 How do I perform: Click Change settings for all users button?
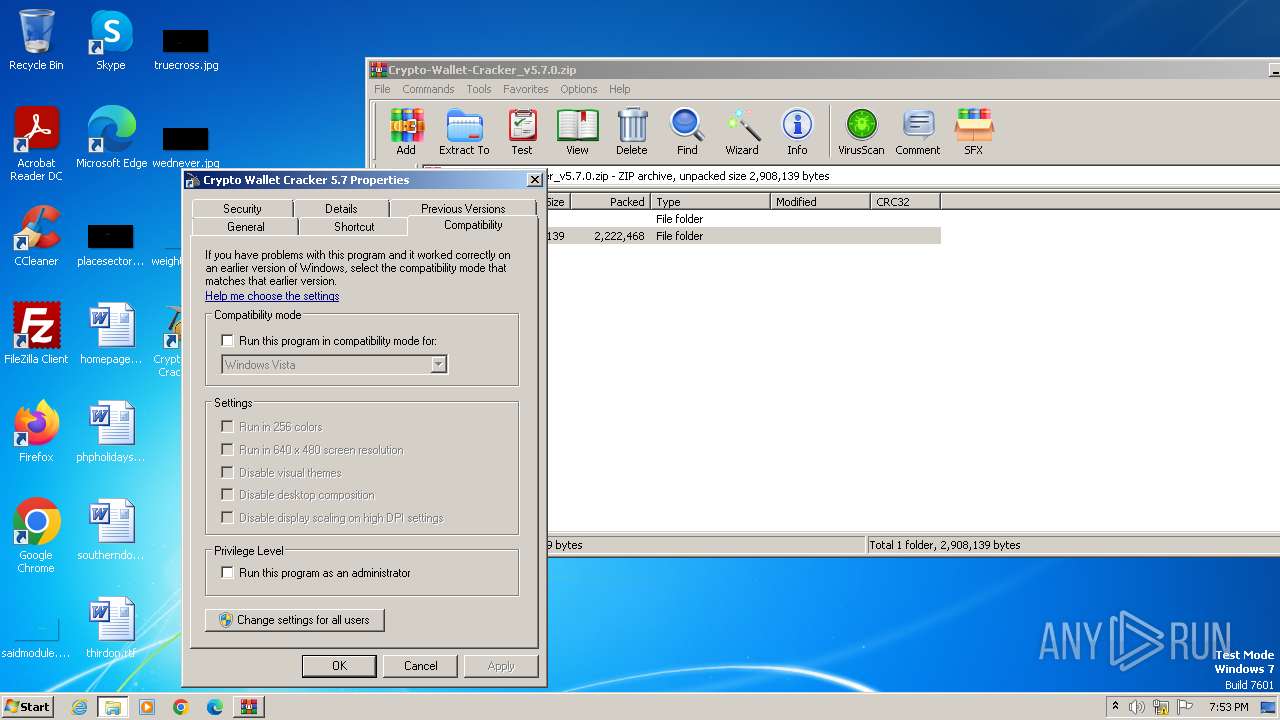coord(294,620)
